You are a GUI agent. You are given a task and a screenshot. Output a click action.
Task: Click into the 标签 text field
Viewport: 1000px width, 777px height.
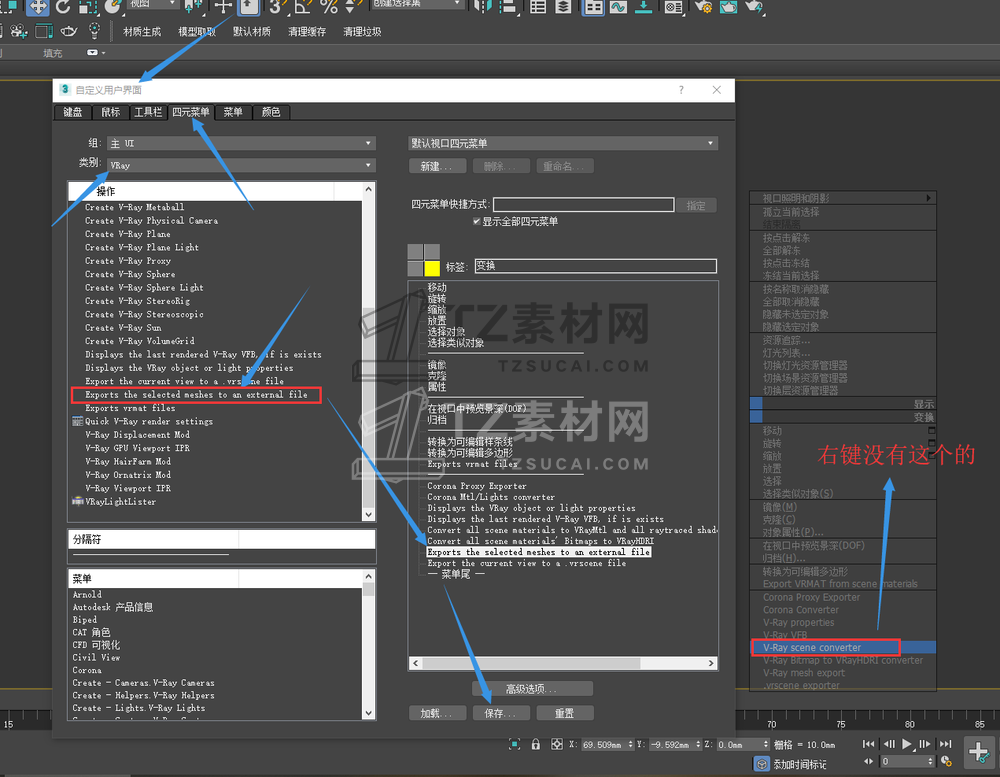click(596, 266)
